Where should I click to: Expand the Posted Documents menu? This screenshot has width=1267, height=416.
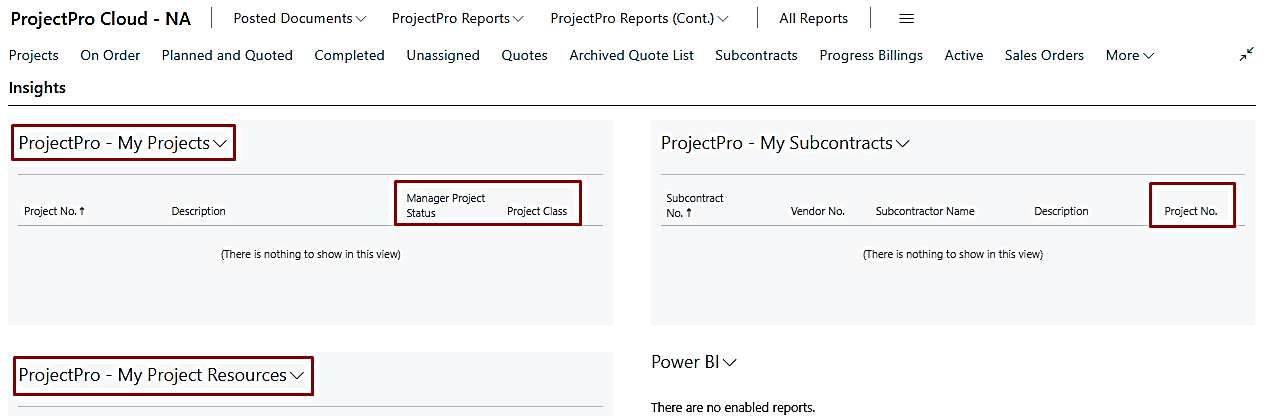[300, 19]
